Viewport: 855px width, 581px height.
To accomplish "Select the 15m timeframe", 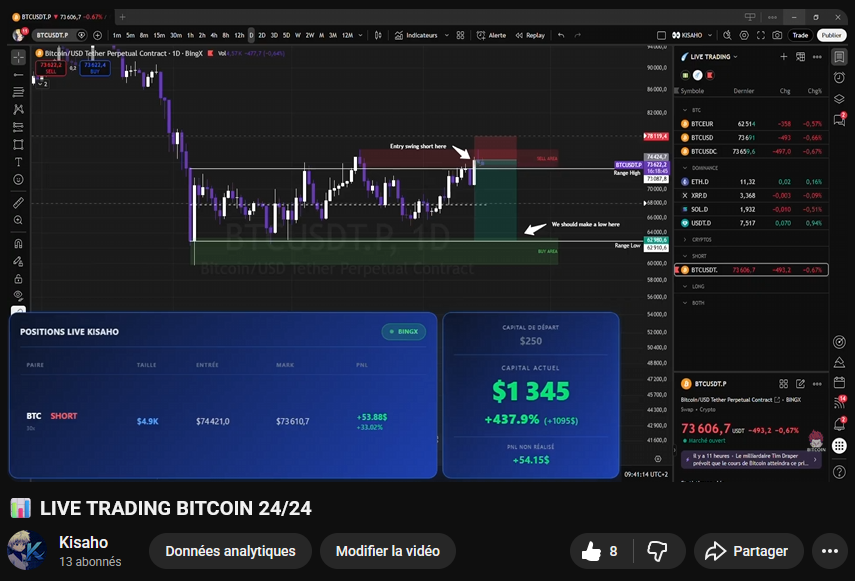I will click(159, 35).
